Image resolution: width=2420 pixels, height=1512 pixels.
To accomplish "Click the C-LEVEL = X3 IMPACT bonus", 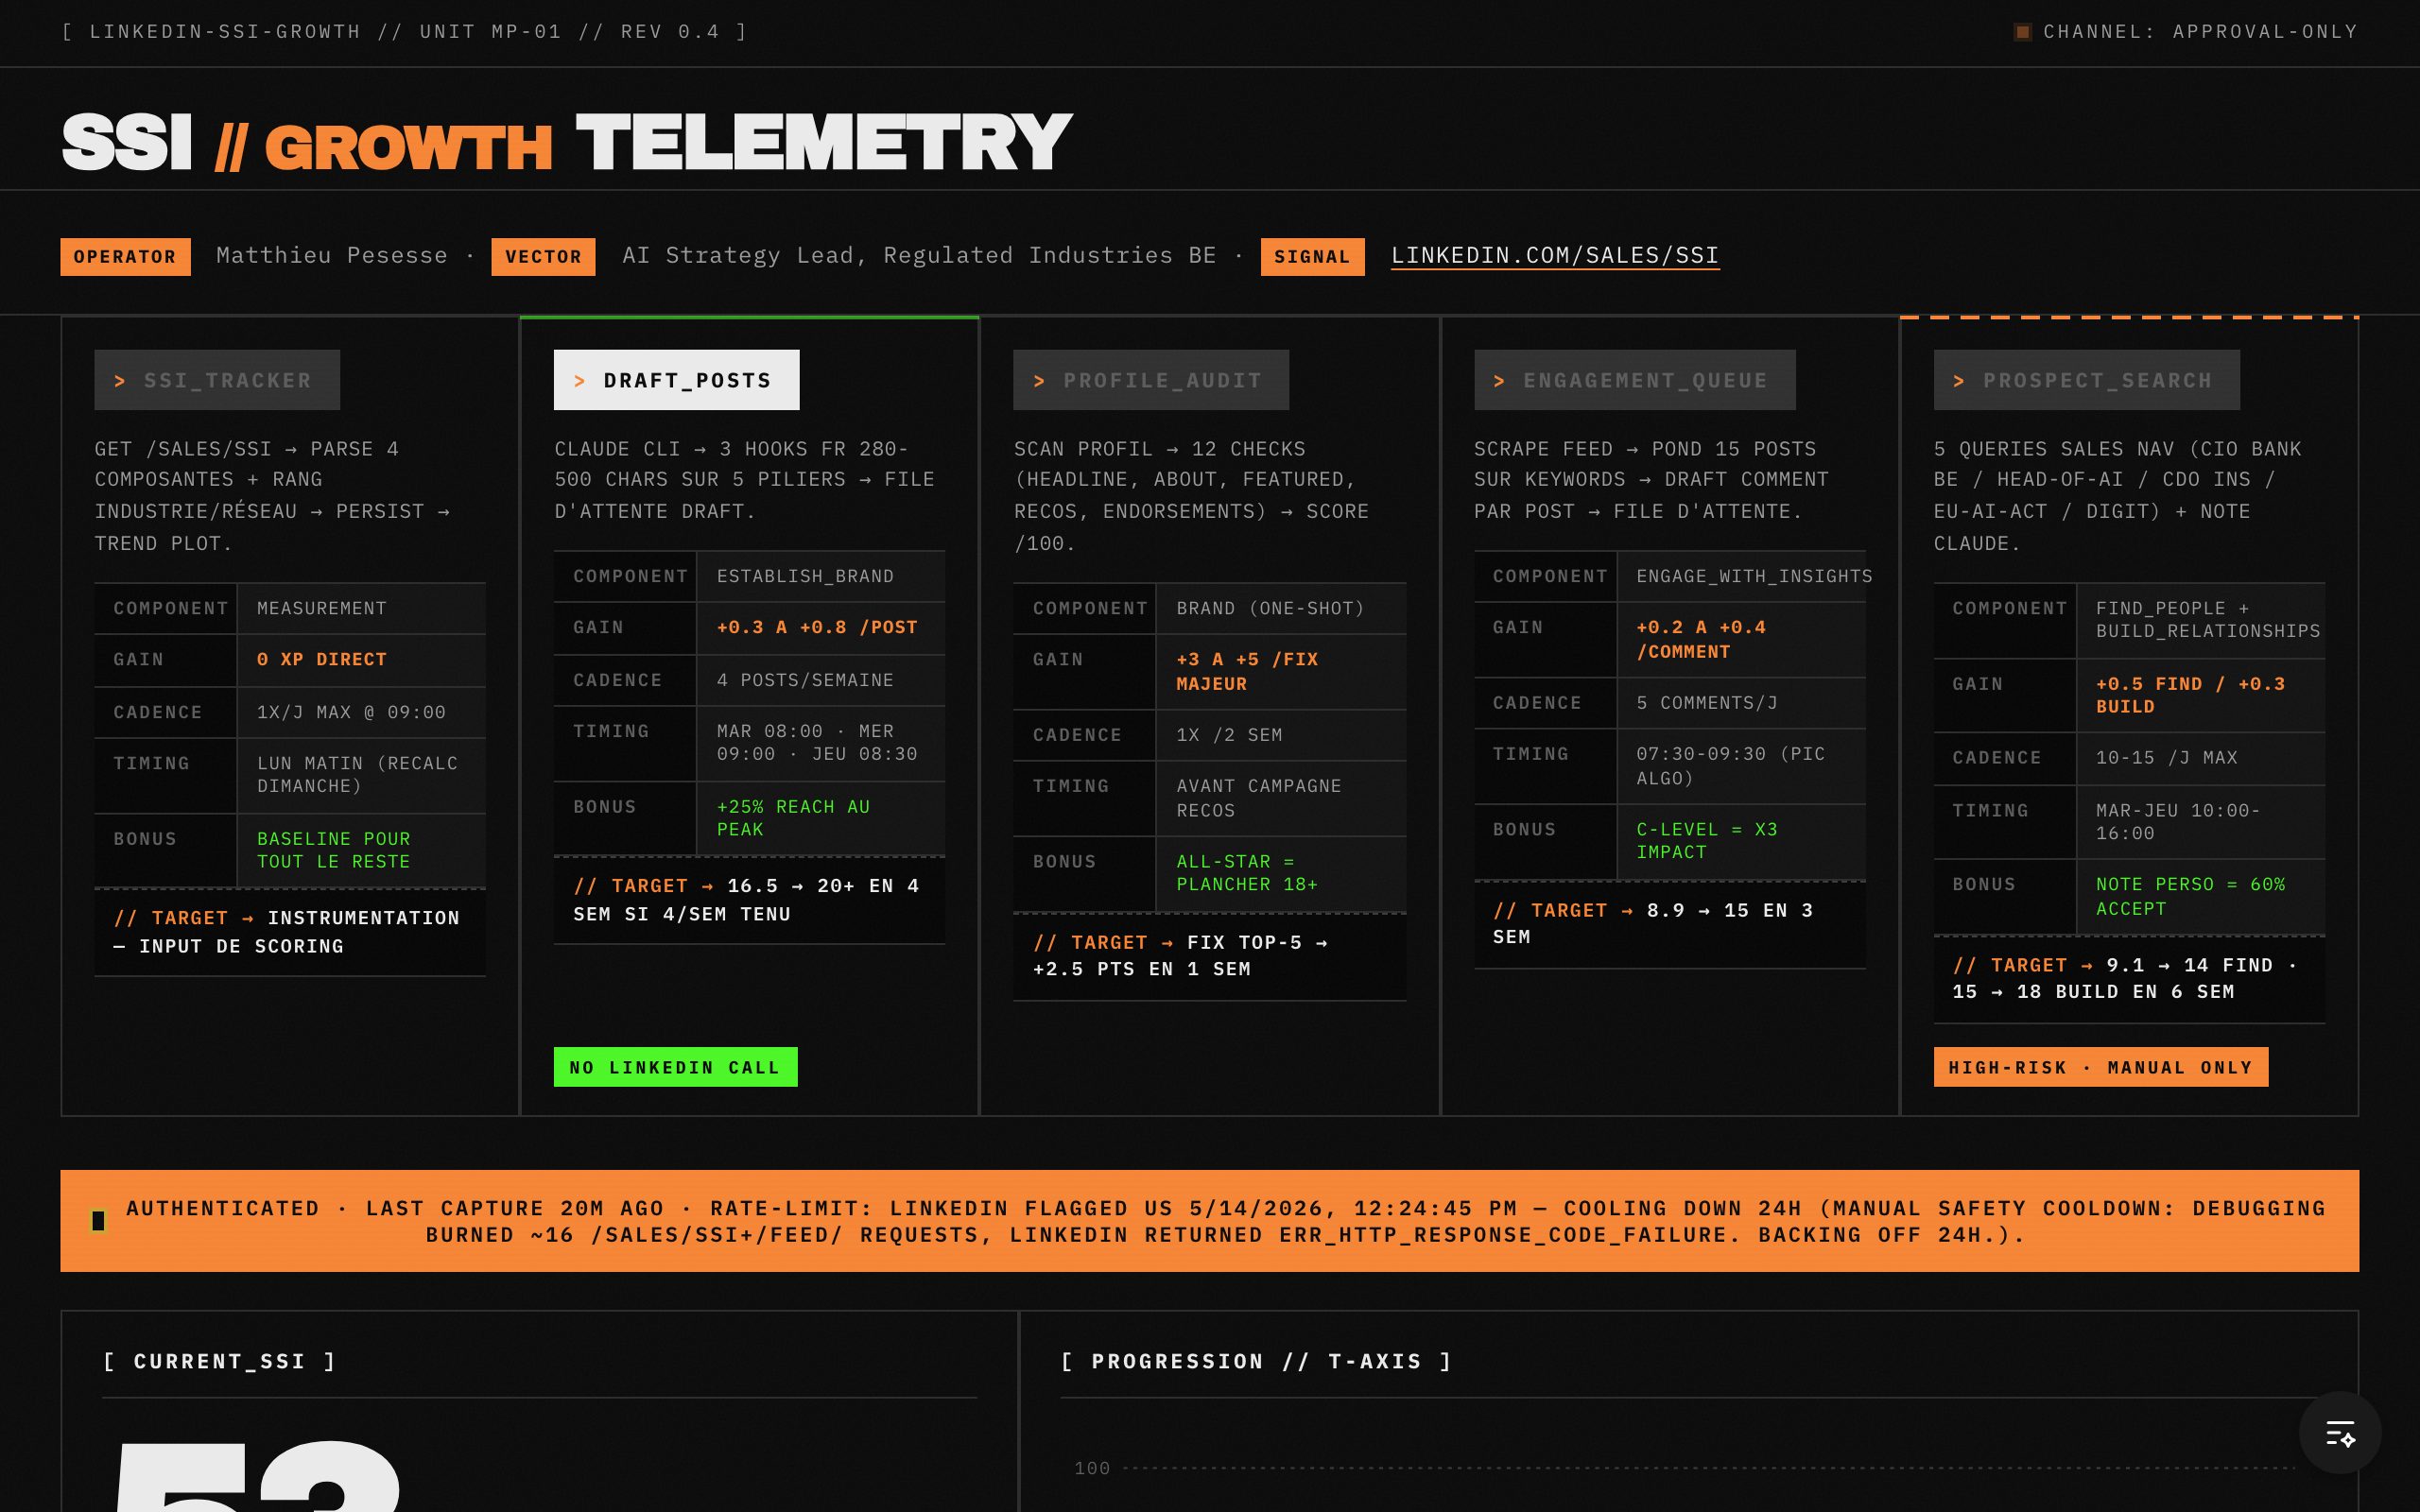I will click(1741, 842).
